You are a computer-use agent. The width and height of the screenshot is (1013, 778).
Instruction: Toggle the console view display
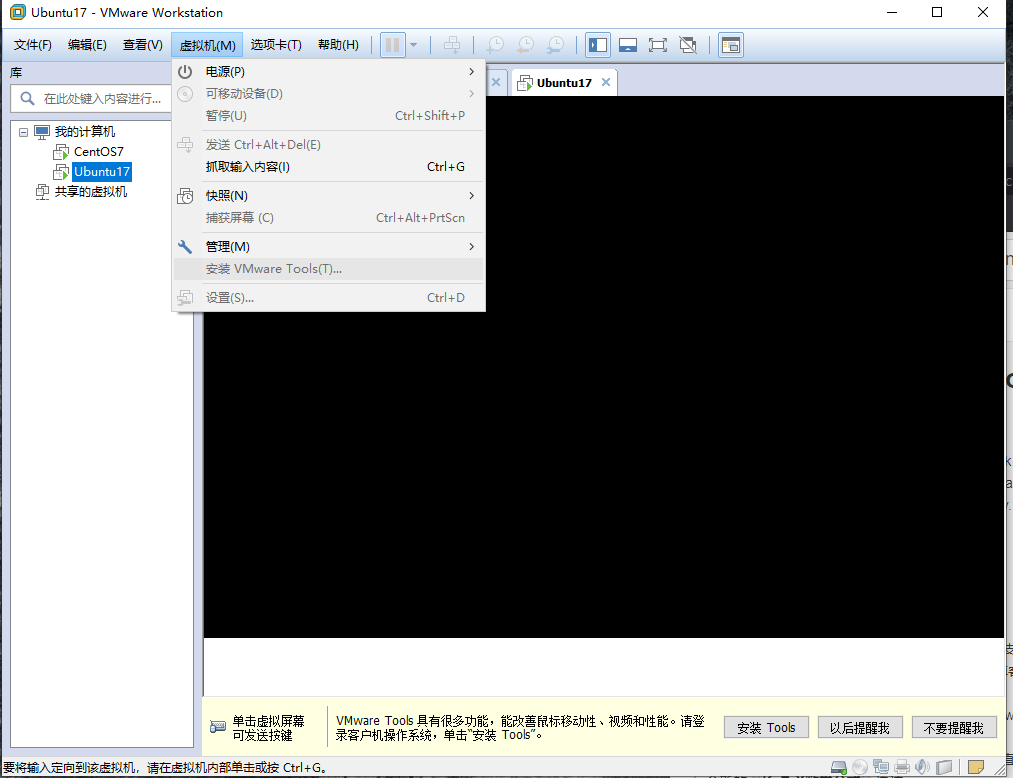pyautogui.click(x=627, y=44)
